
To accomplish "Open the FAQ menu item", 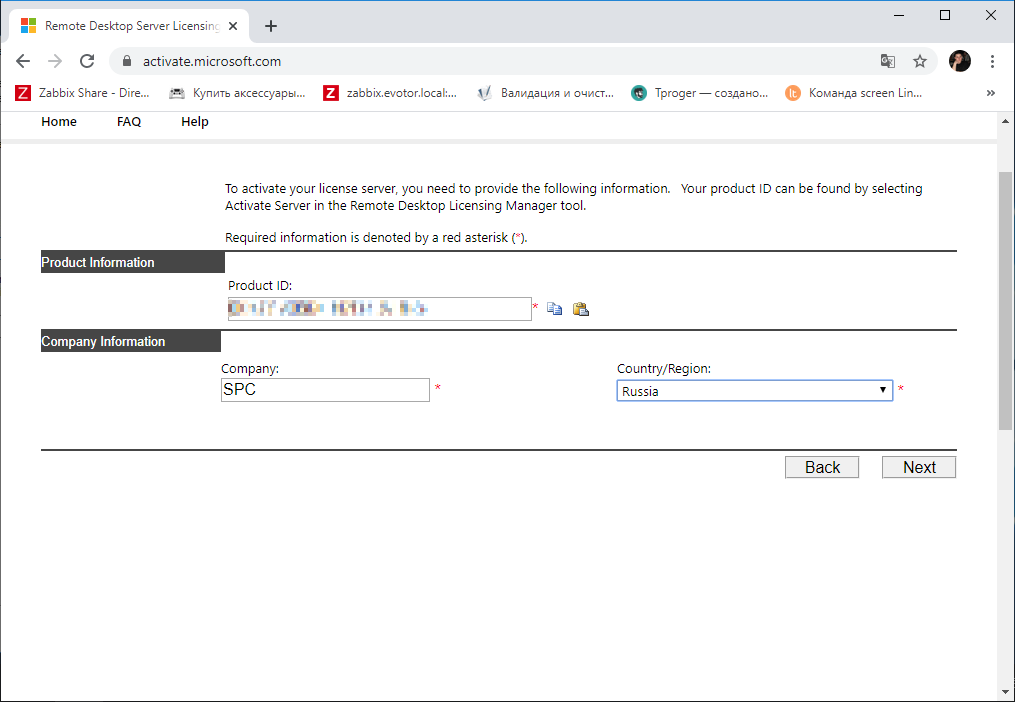I will pyautogui.click(x=129, y=122).
